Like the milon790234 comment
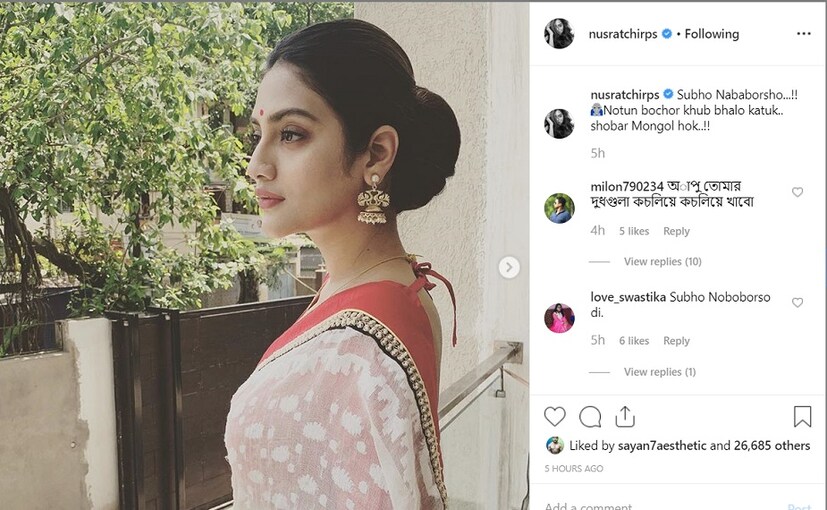The image size is (827, 510). point(797,192)
